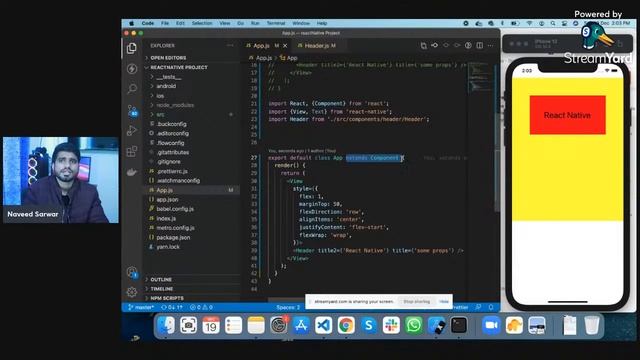Viewport: 640px width, 360px height.
Task: Open Notes from the Dock
Action: pyautogui.click(x=256, y=325)
